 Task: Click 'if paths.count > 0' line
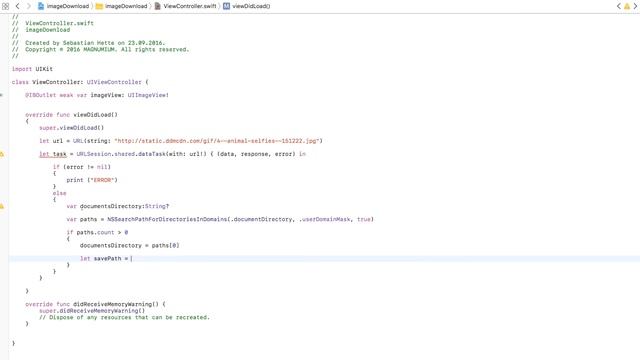(x=97, y=232)
